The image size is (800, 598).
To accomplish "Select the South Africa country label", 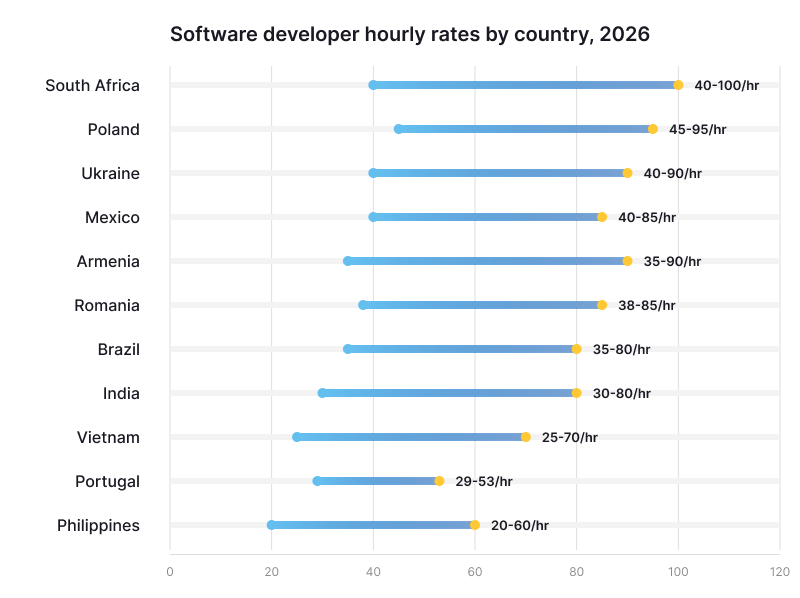I will point(92,85).
